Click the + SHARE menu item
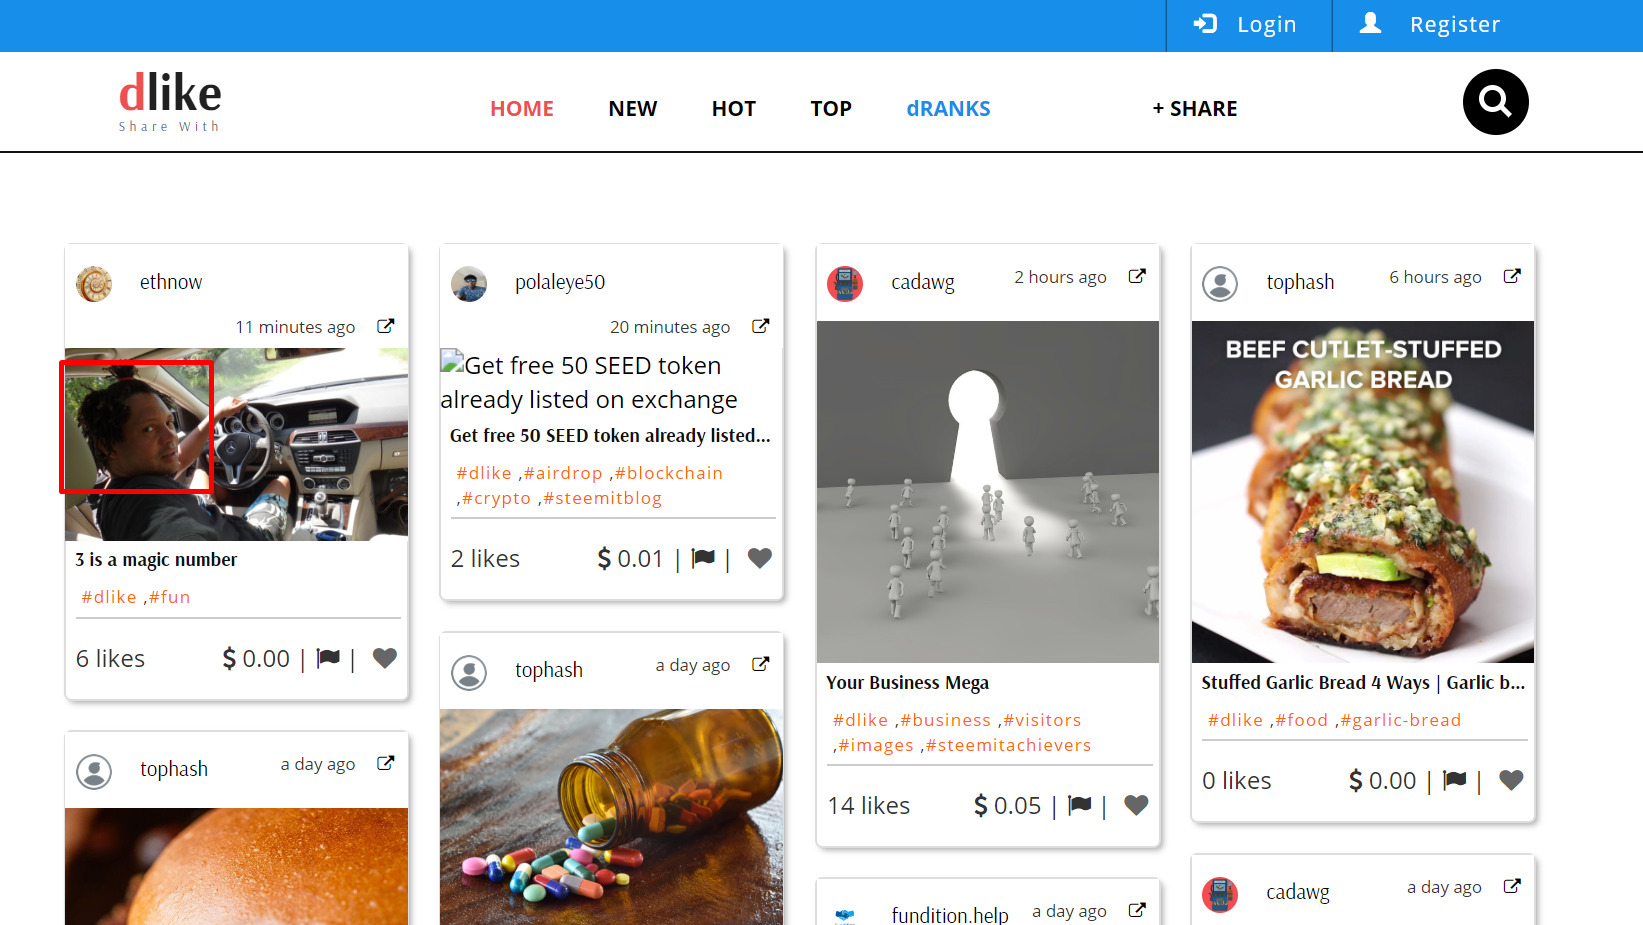 (1195, 109)
